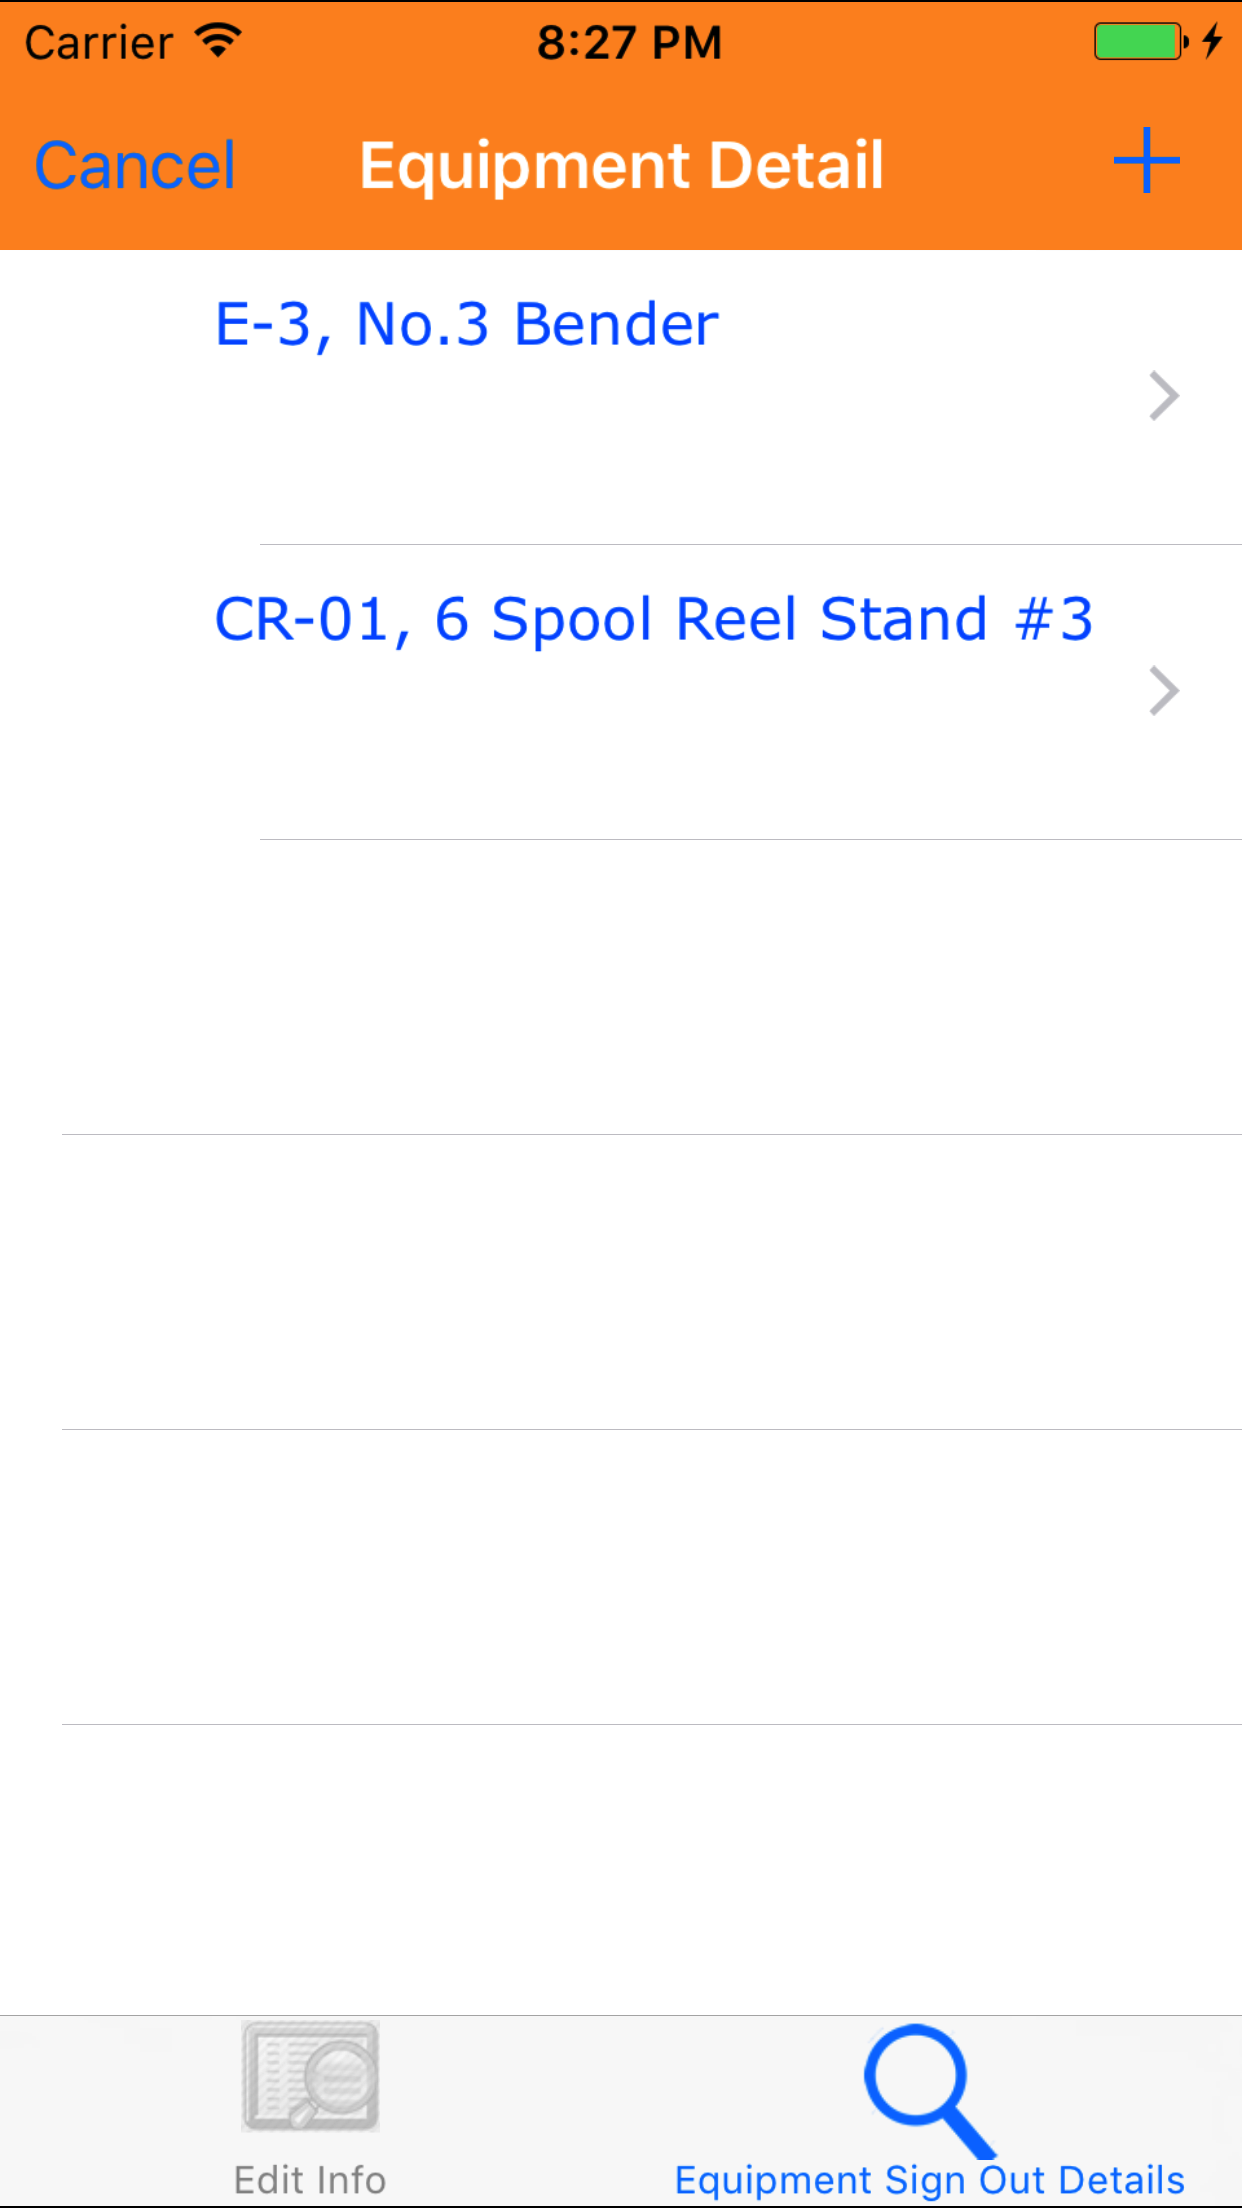Select CR-01, 6 Spool Reel Stand #3
Screen dimensions: 1242x2208
[653, 619]
